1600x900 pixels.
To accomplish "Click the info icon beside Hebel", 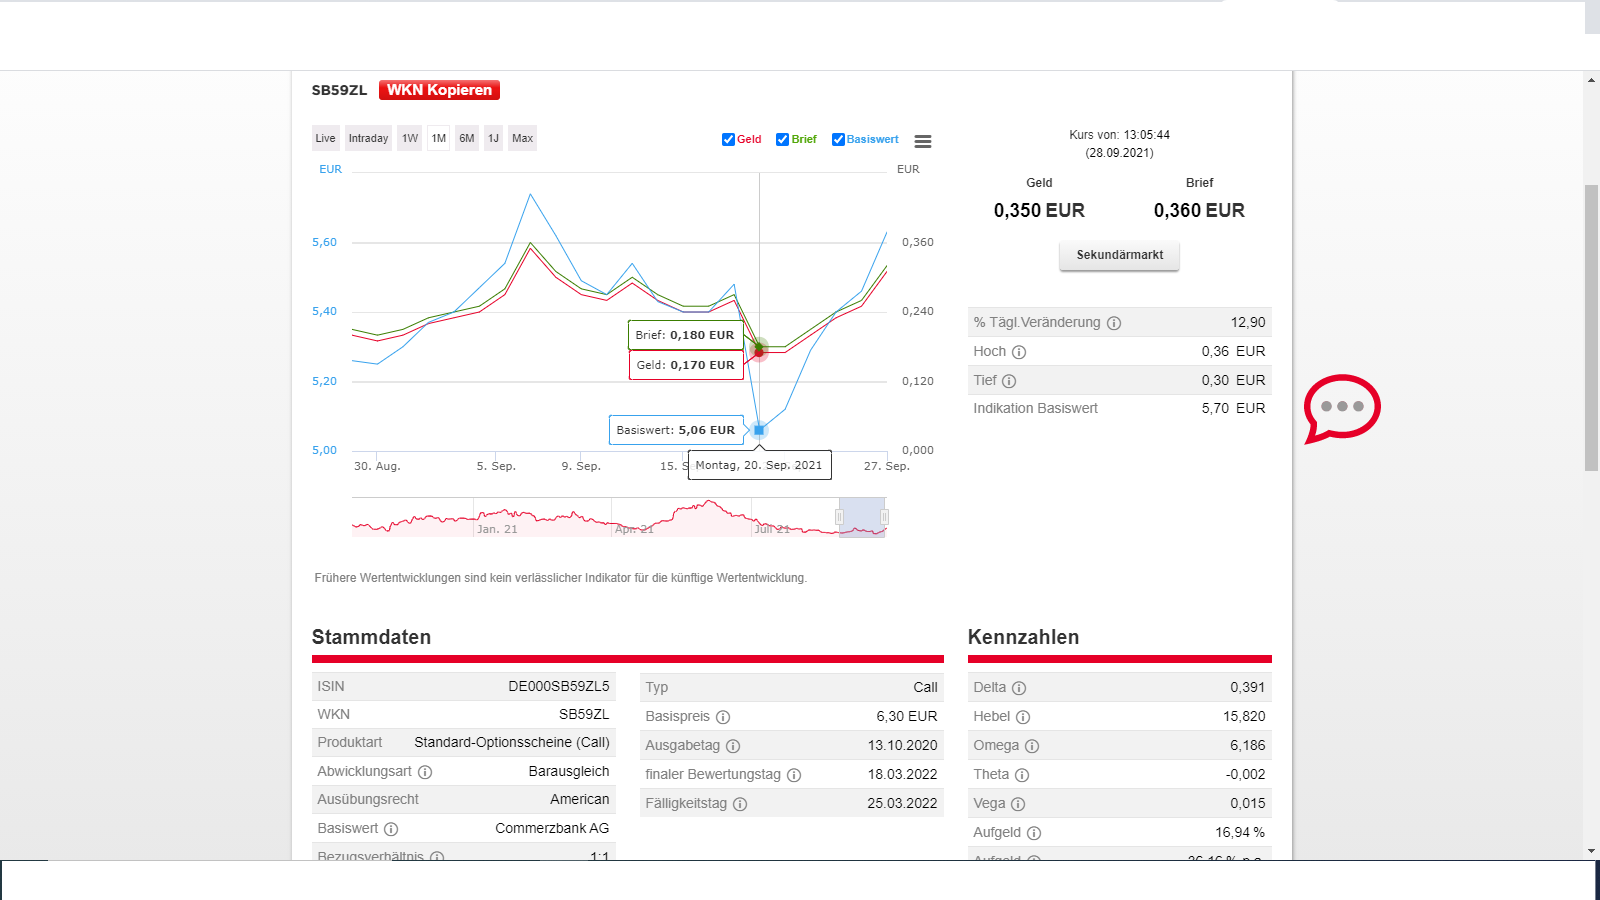I will tap(1021, 716).
